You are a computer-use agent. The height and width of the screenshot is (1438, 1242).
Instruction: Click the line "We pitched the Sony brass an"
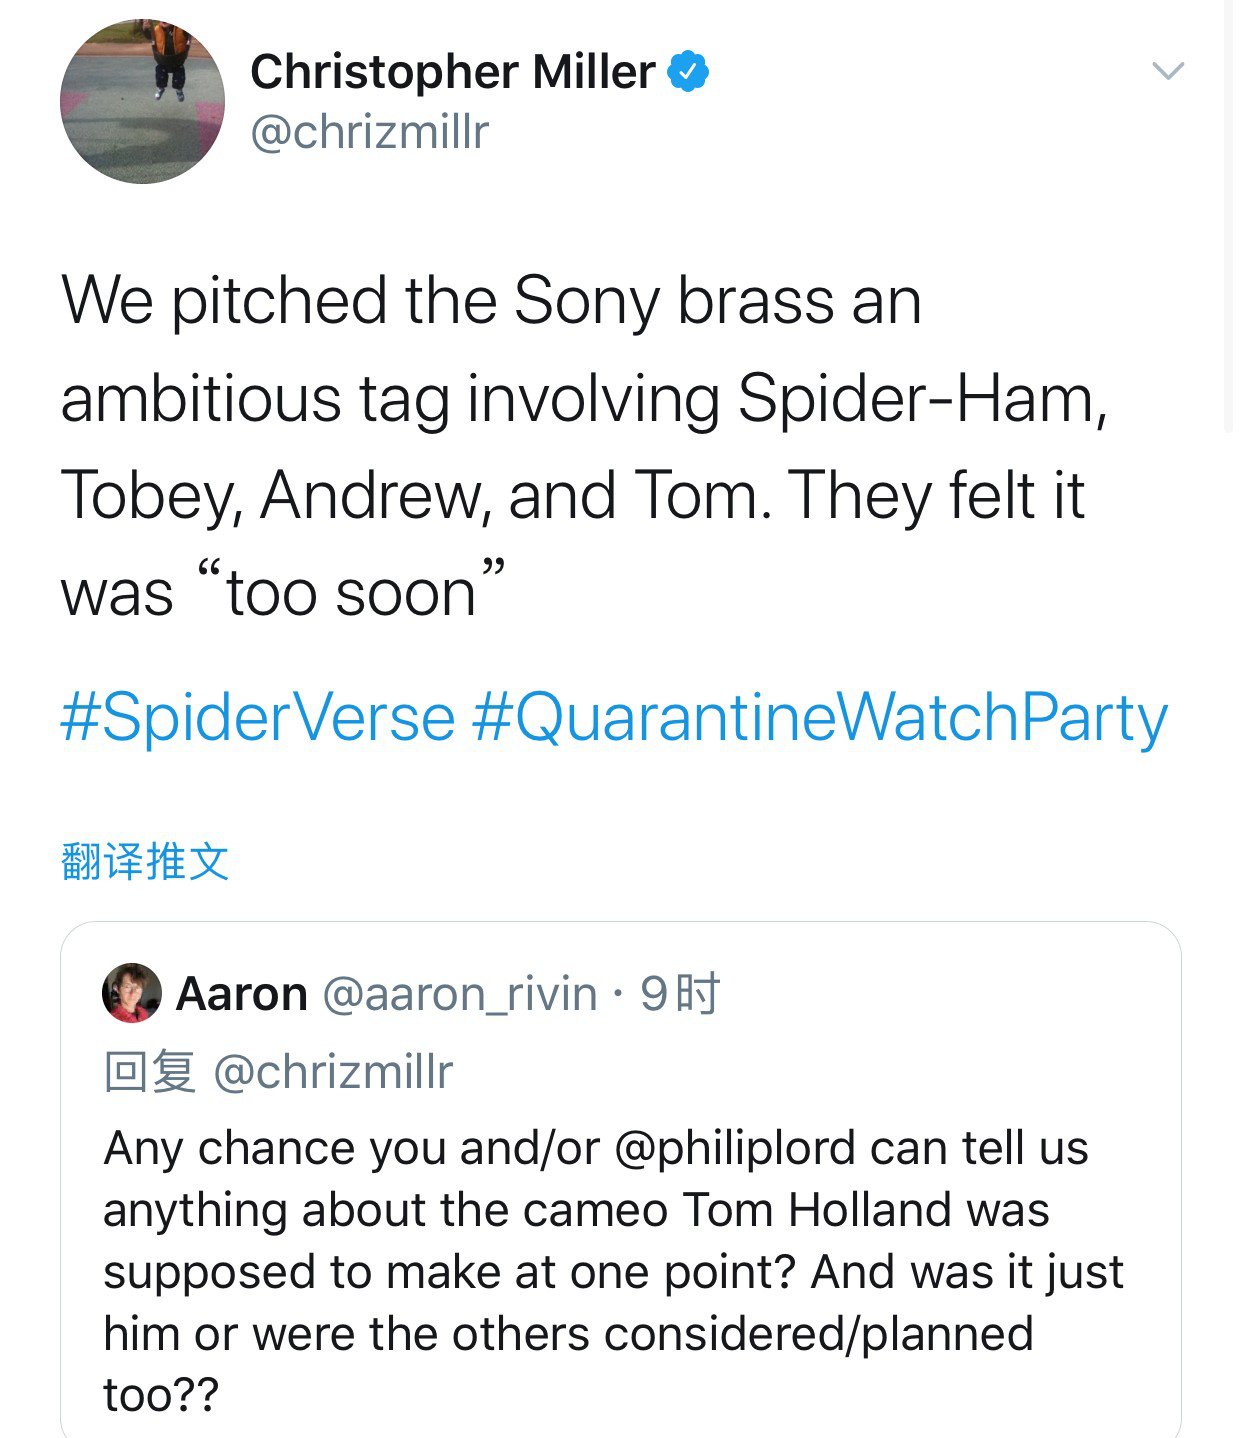490,300
